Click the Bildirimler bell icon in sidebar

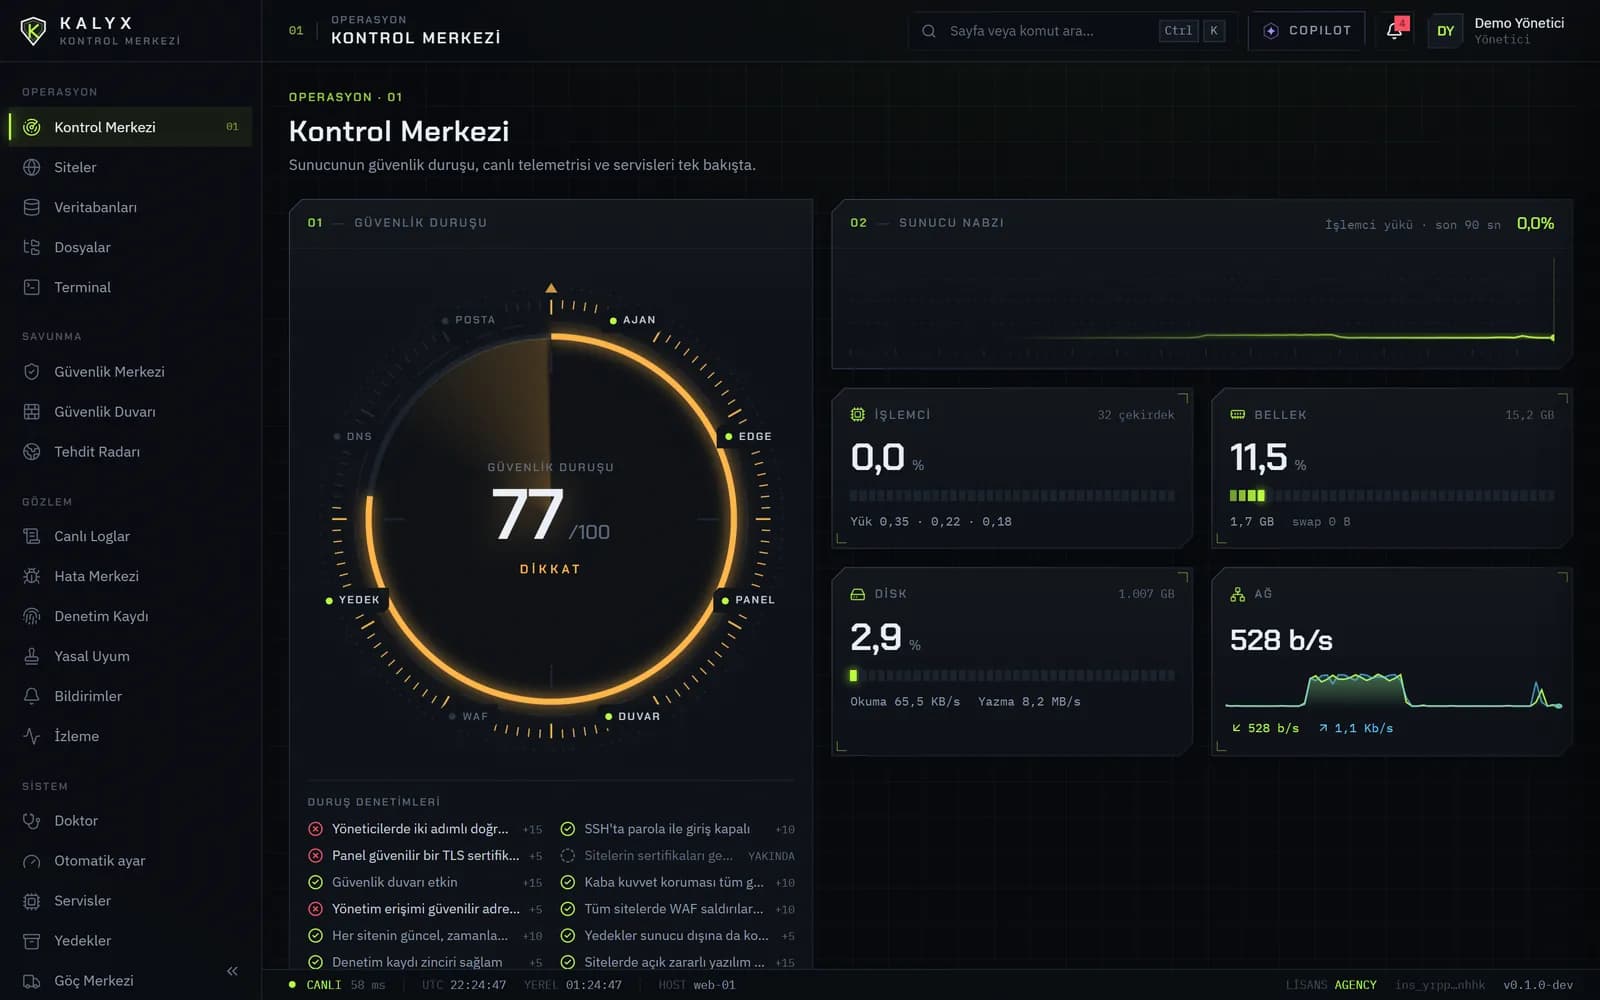[32, 696]
